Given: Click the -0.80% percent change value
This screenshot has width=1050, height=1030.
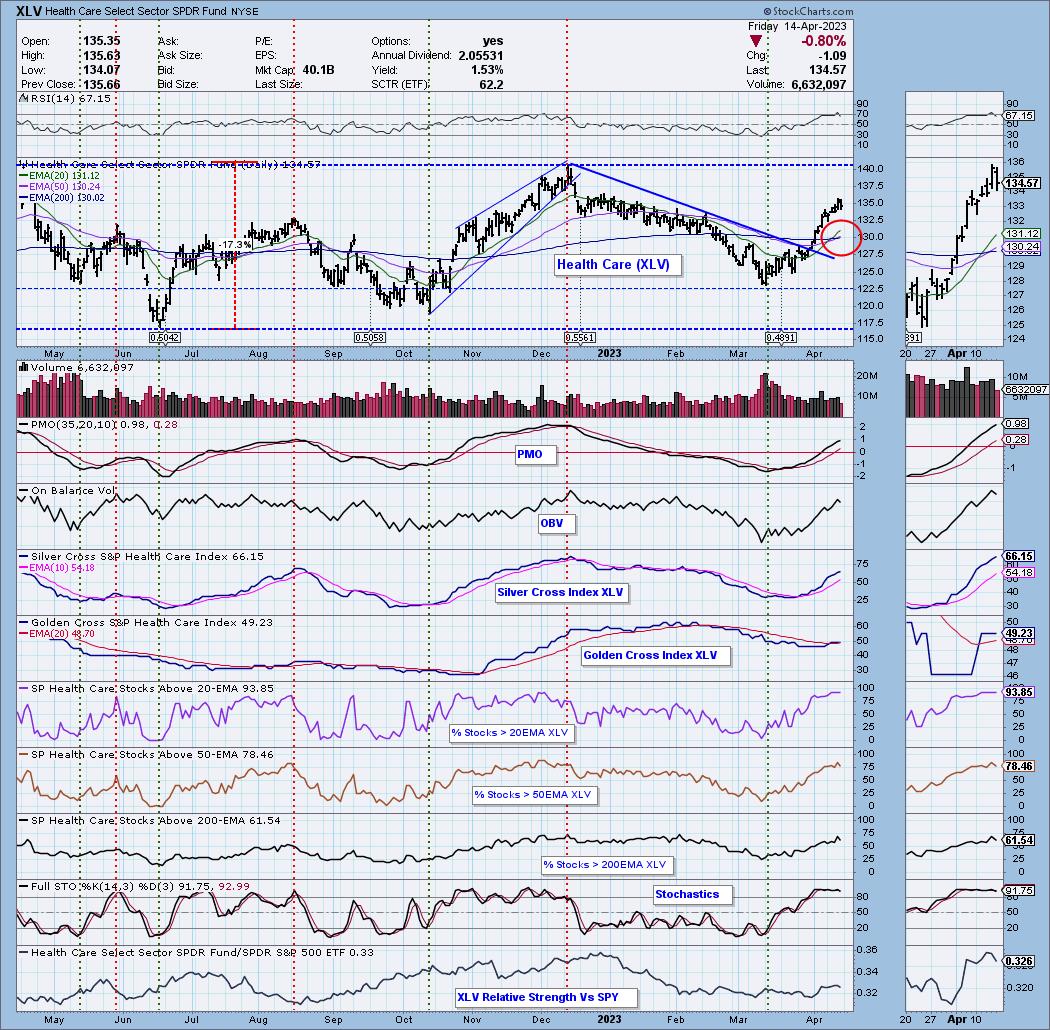Looking at the screenshot, I should point(823,42).
